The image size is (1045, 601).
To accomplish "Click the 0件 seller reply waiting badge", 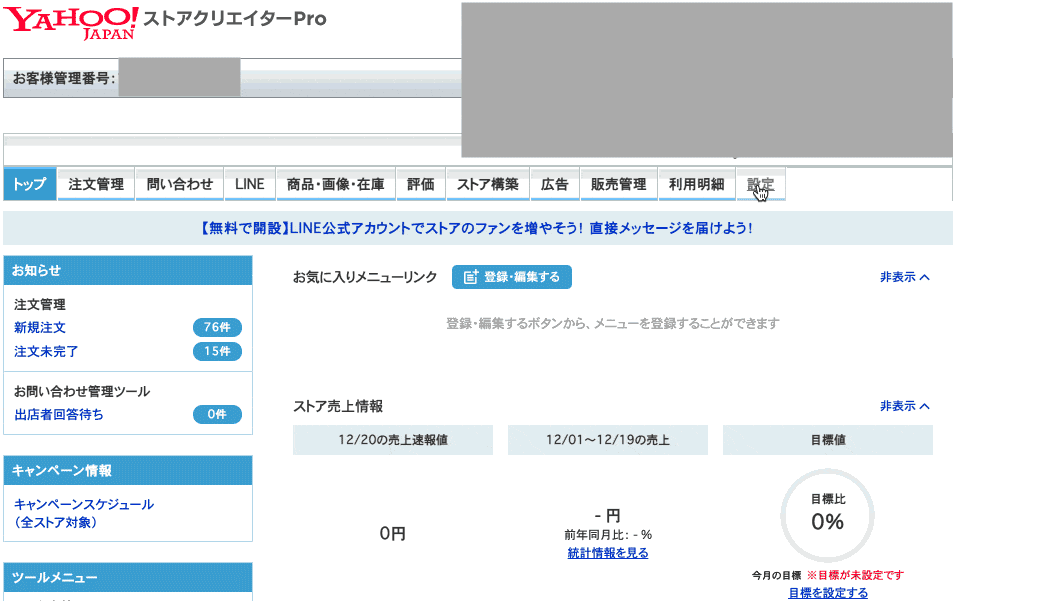I will pyautogui.click(x=216, y=414).
